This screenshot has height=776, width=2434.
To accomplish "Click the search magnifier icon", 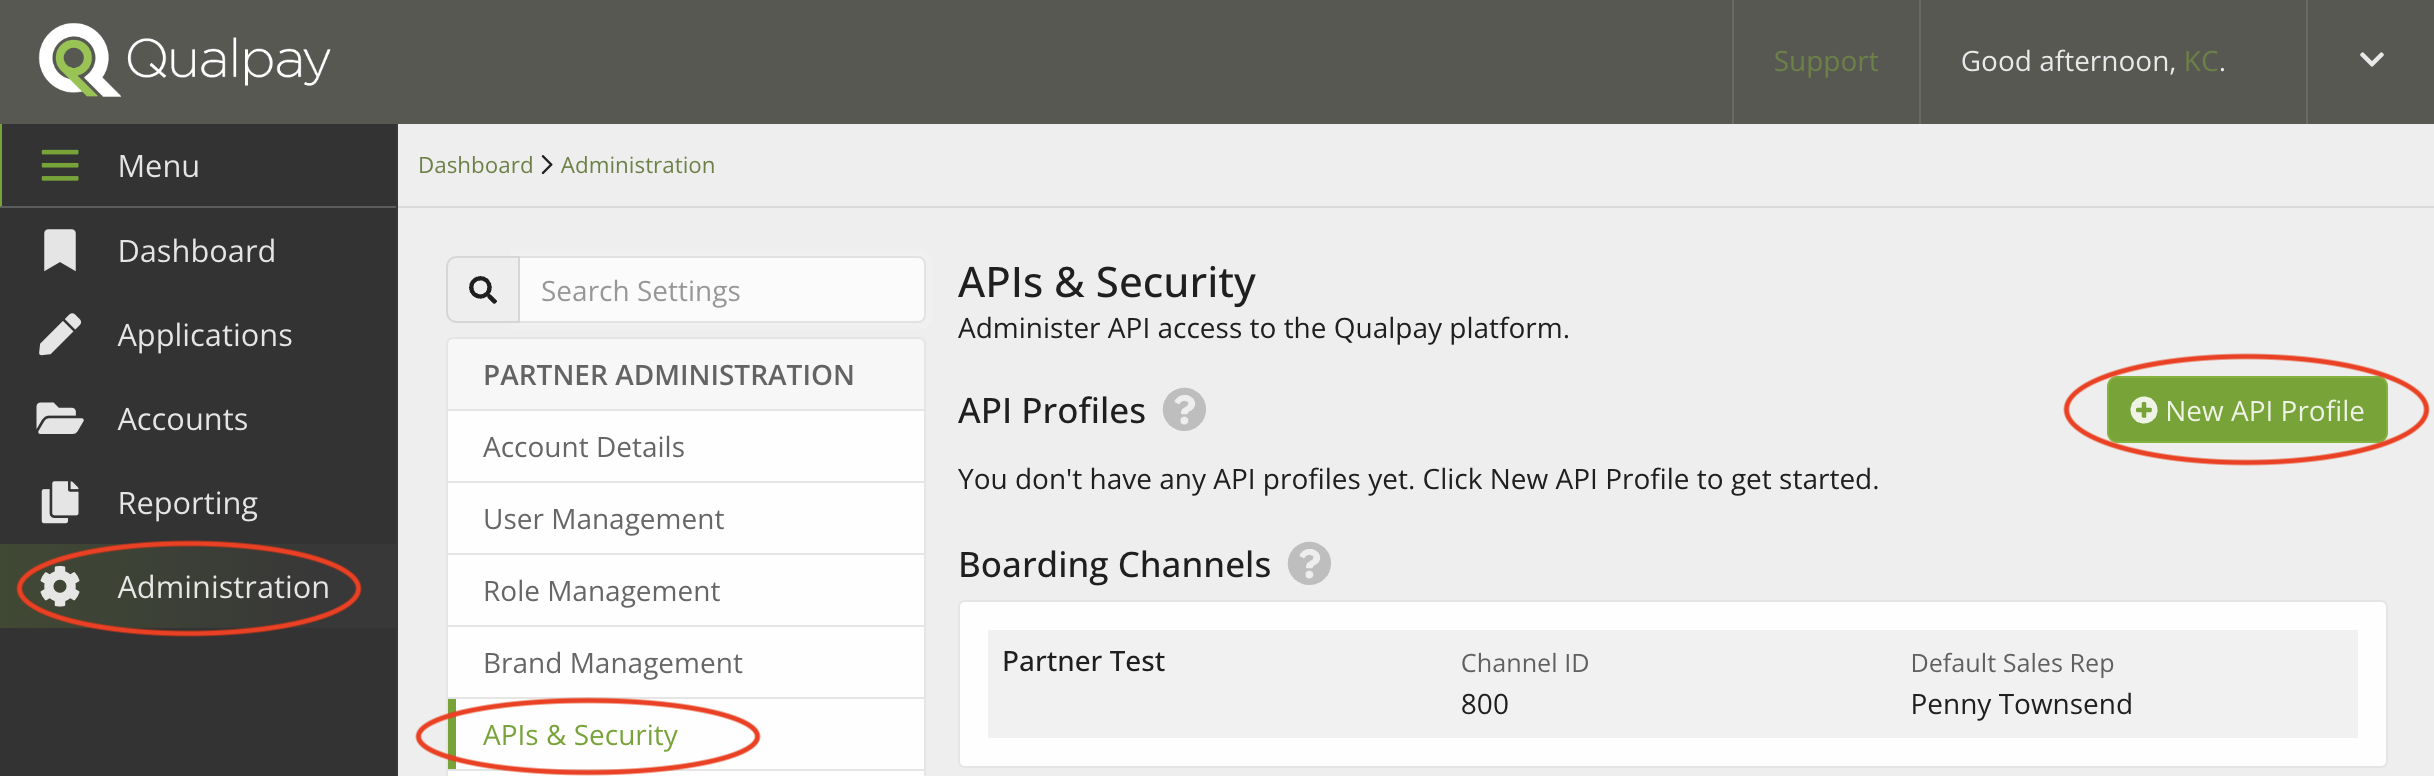I will [x=483, y=290].
